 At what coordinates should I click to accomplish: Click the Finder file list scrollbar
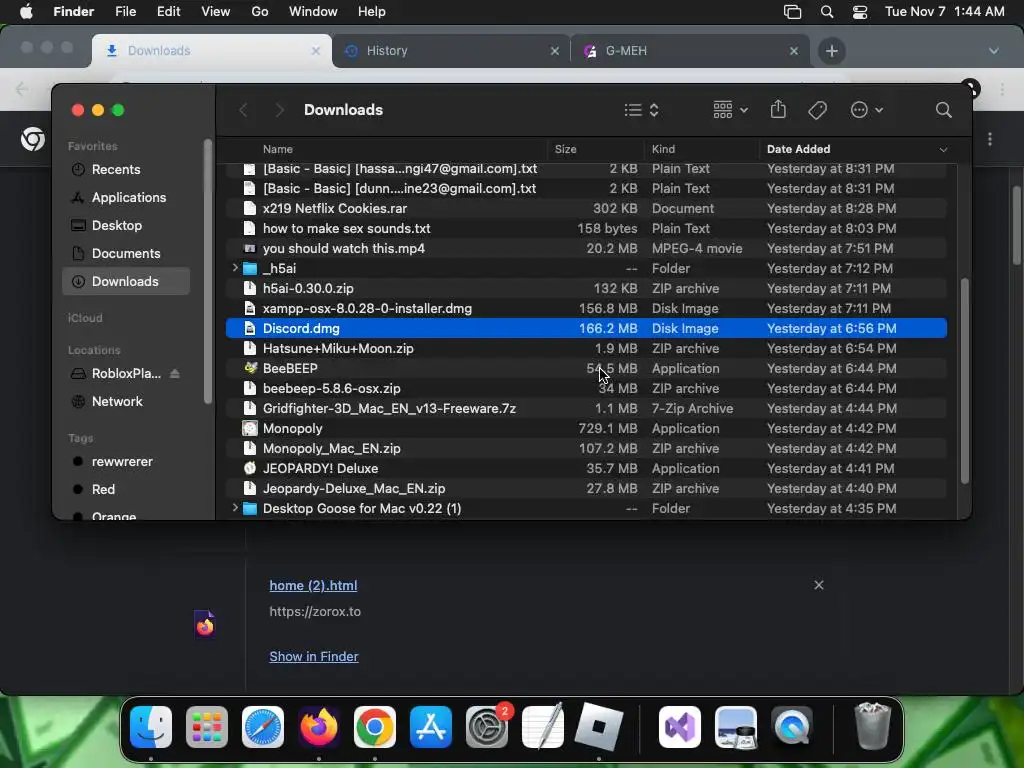(x=965, y=382)
